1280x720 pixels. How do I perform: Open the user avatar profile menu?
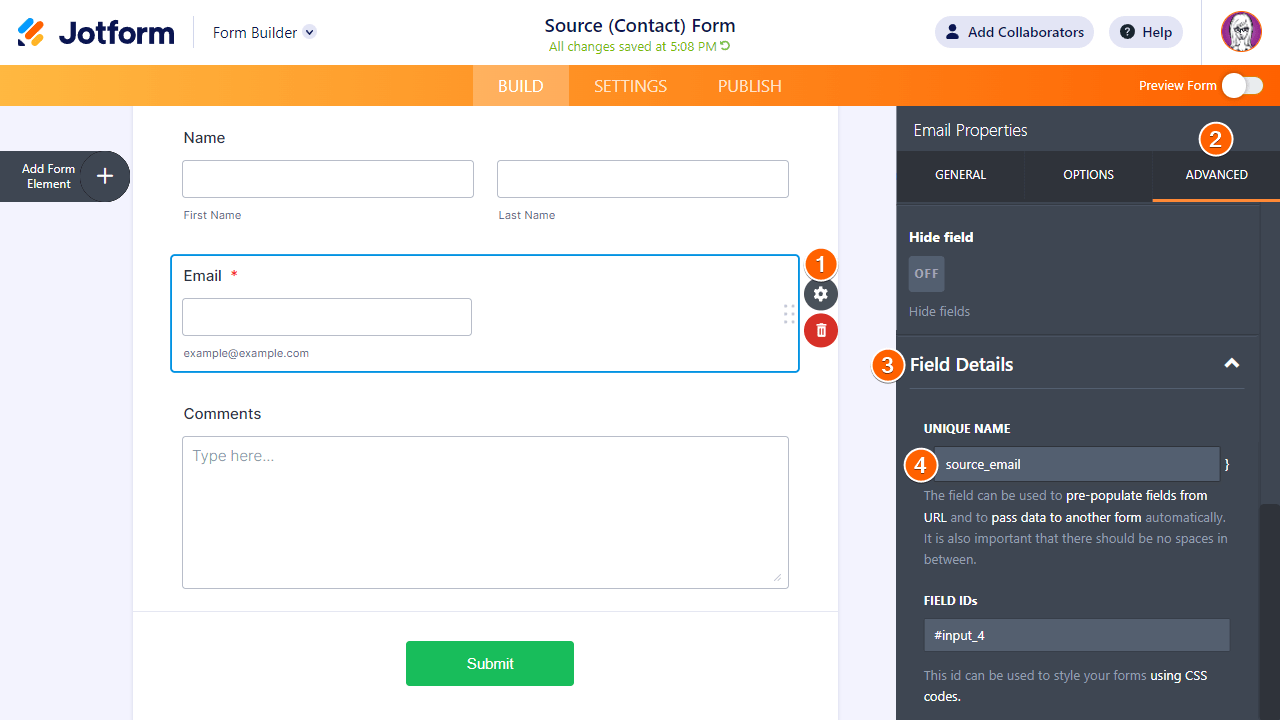tap(1241, 32)
